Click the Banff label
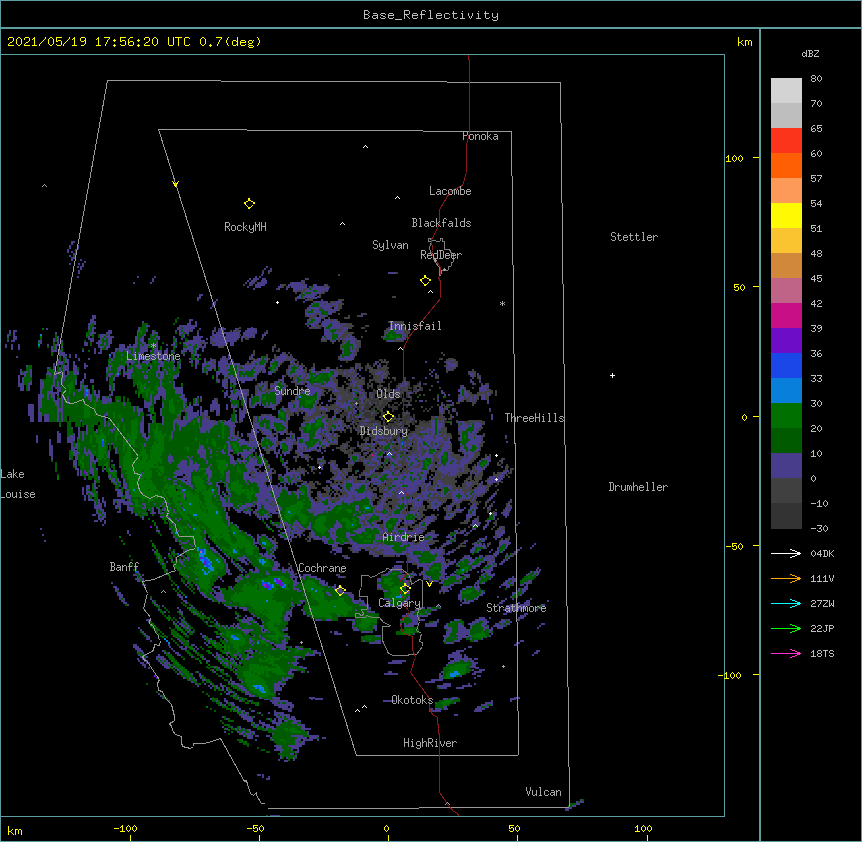 [124, 567]
